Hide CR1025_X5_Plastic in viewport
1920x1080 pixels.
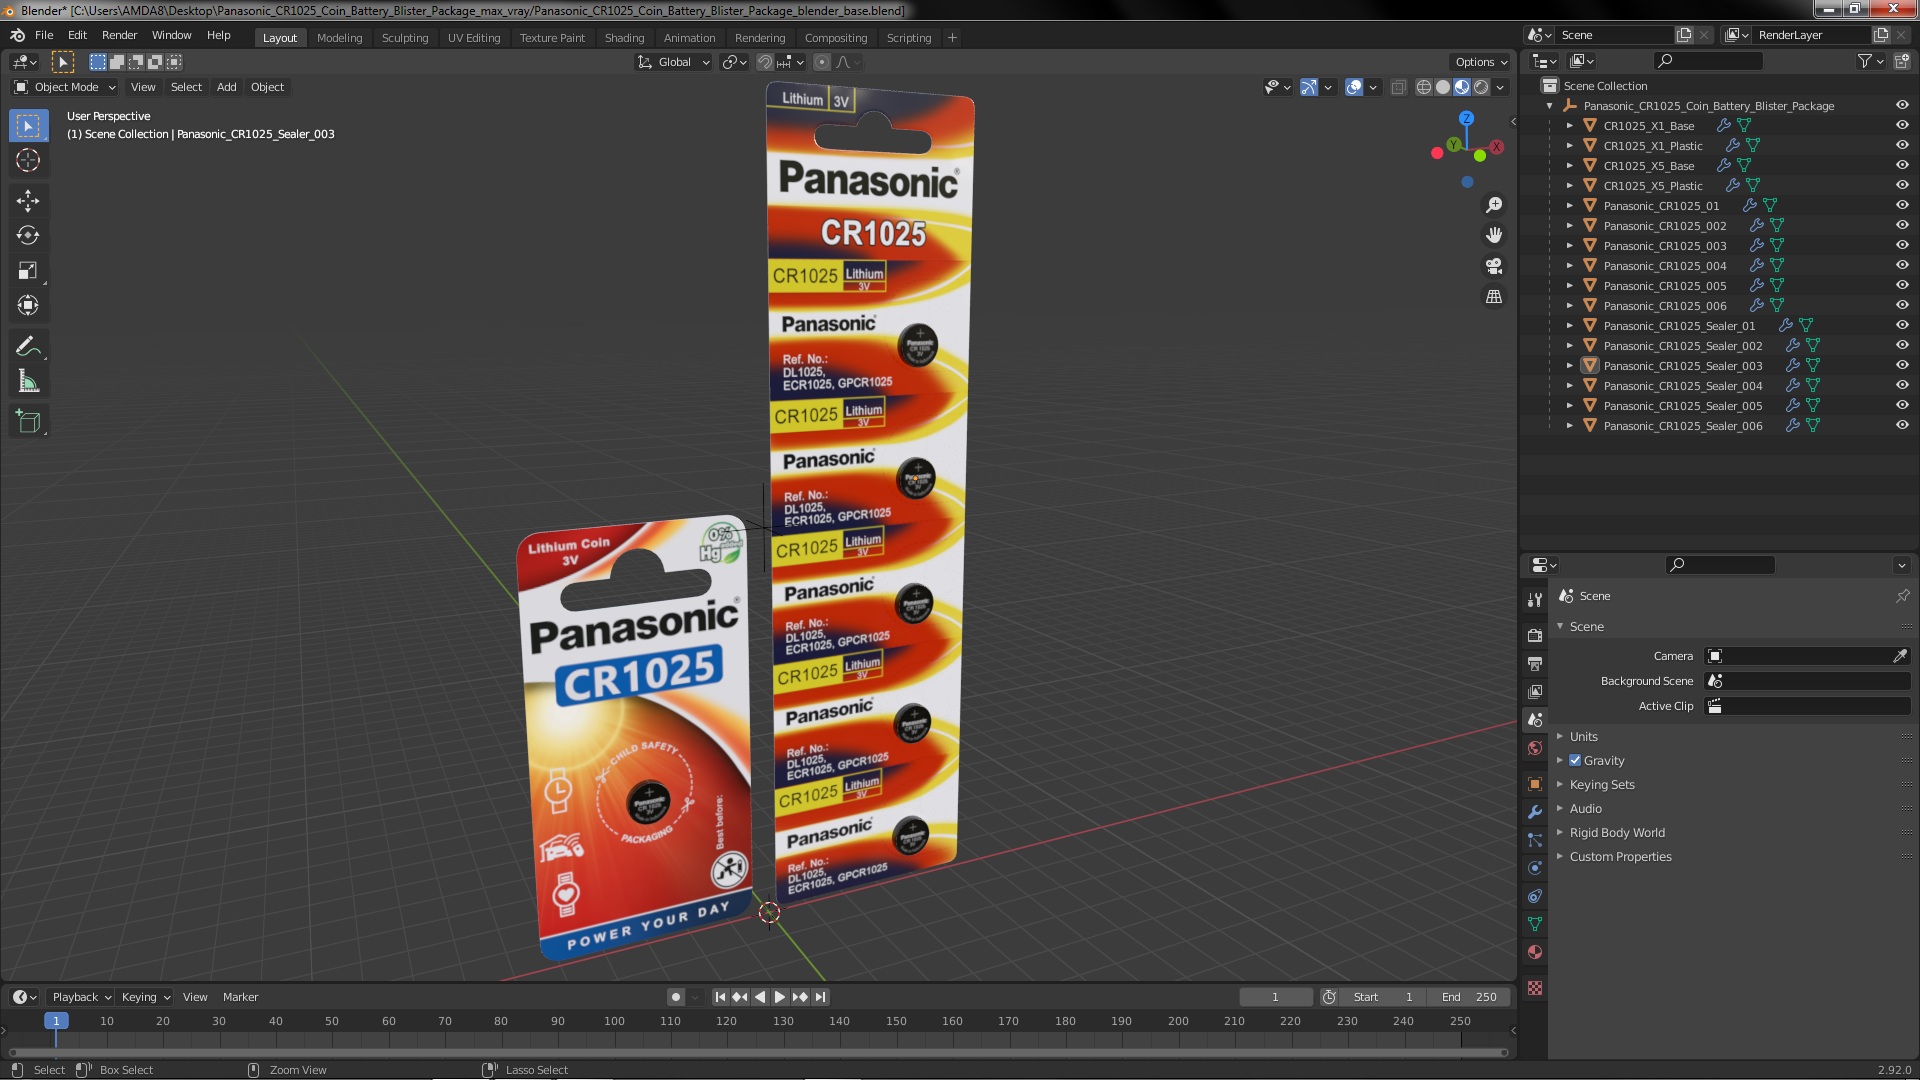pos(1902,186)
